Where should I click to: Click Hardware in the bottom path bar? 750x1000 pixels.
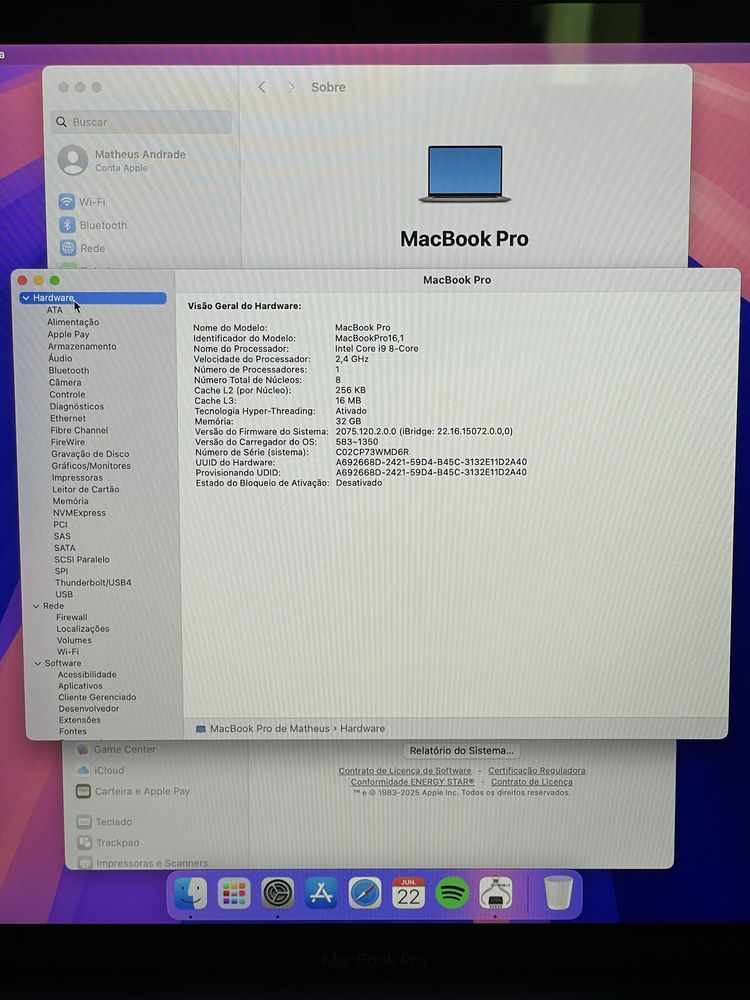coord(362,728)
